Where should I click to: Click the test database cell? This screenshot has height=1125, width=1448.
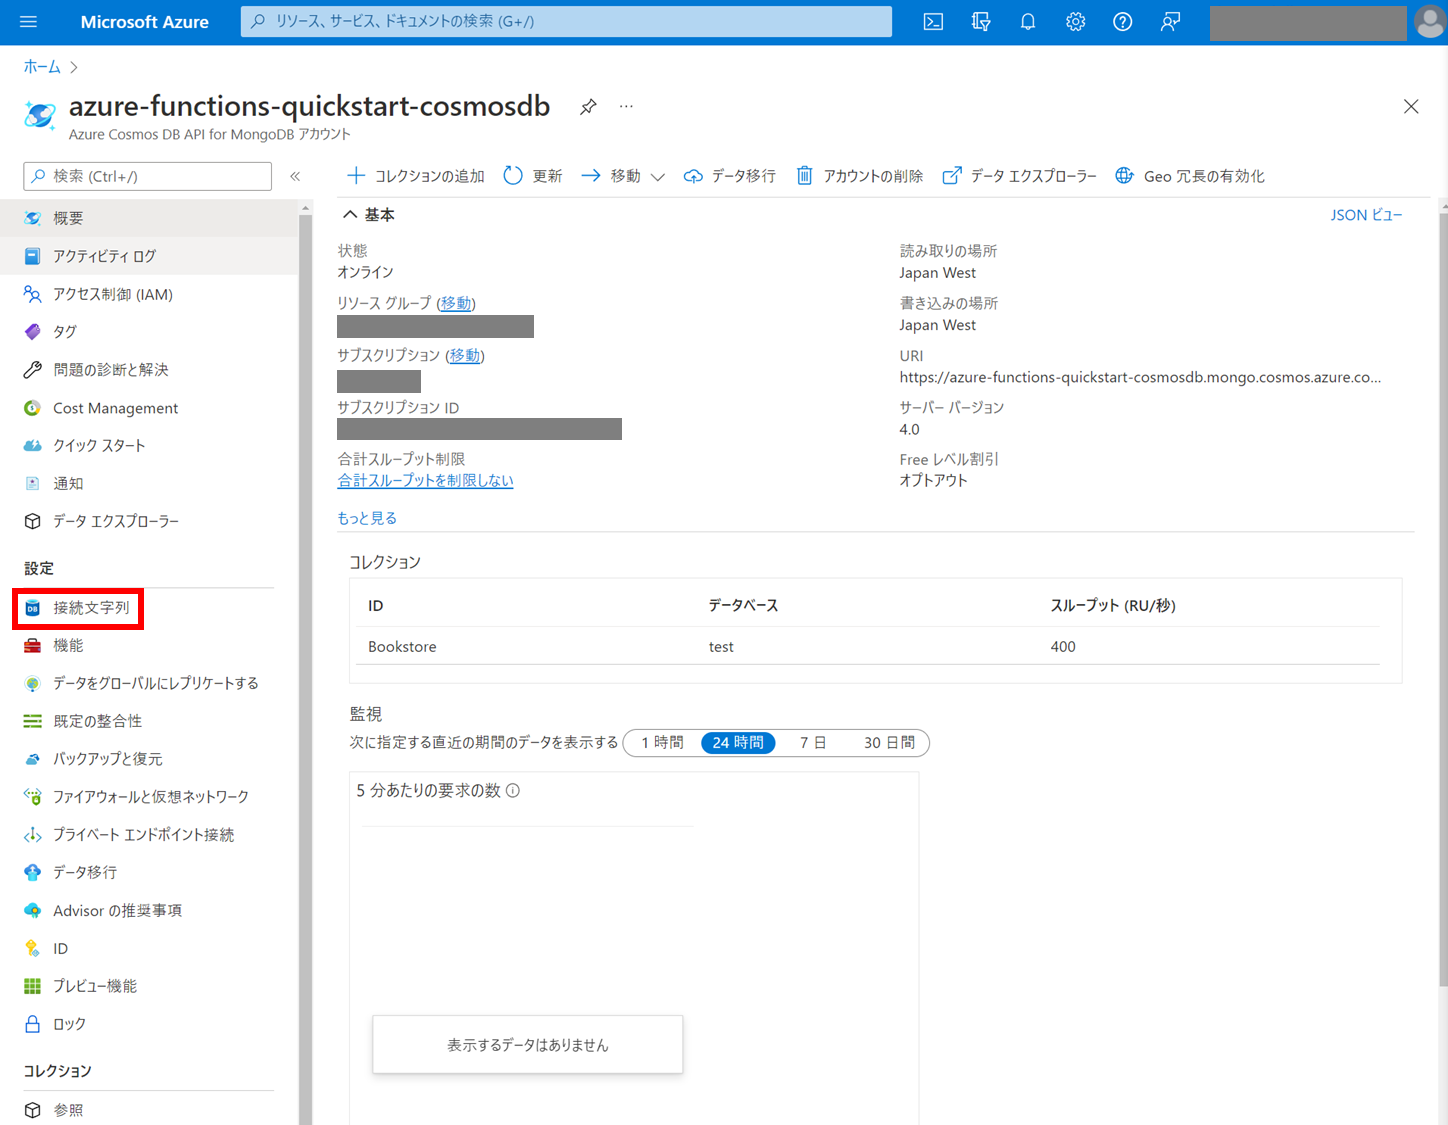coord(721,647)
